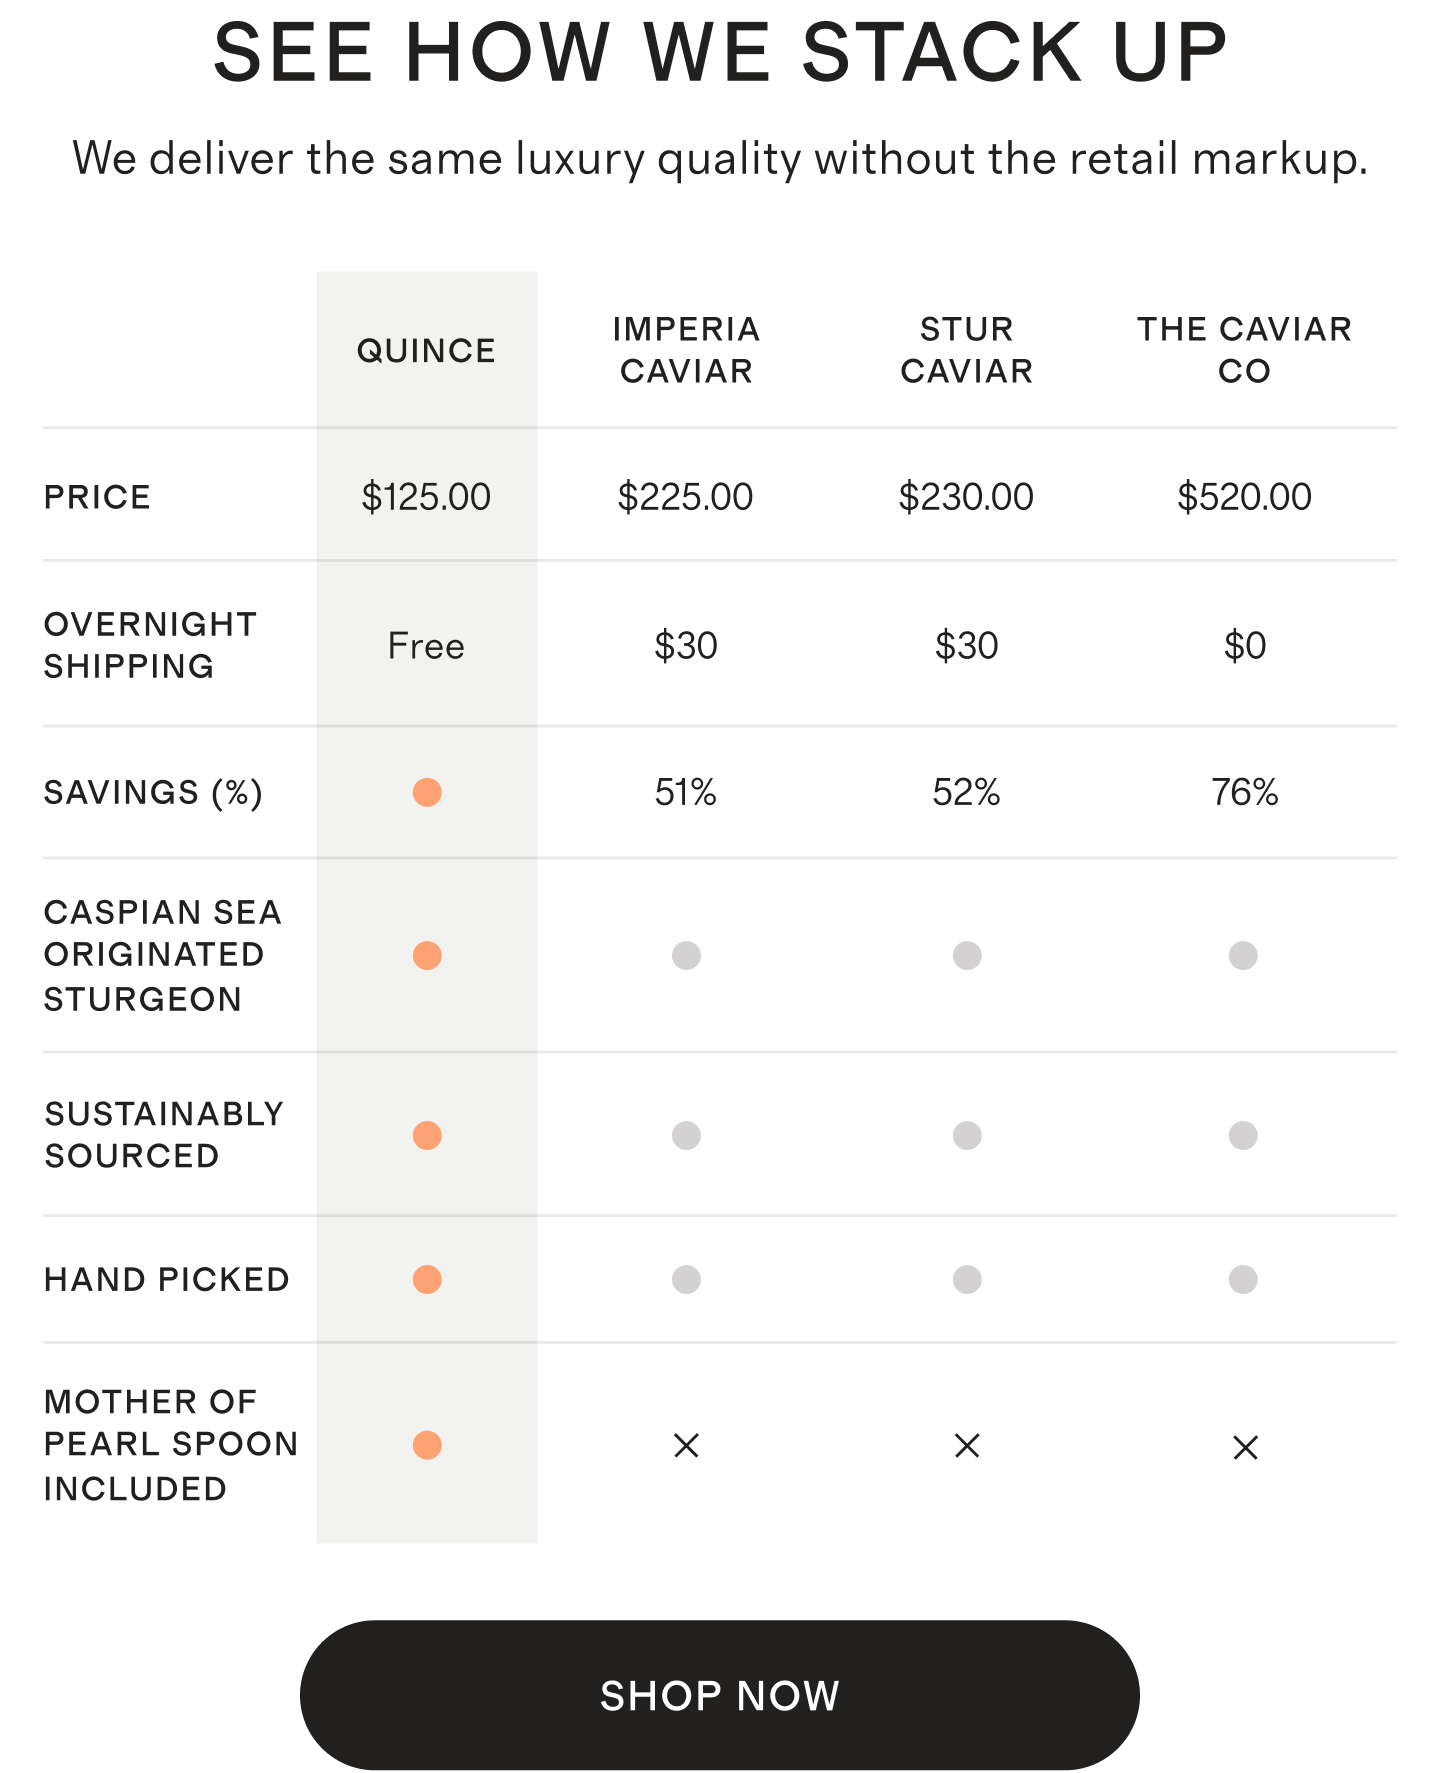Click Quince's orange dot for Caspian Sea sturgeon
This screenshot has height=1773, width=1440.
coord(427,955)
